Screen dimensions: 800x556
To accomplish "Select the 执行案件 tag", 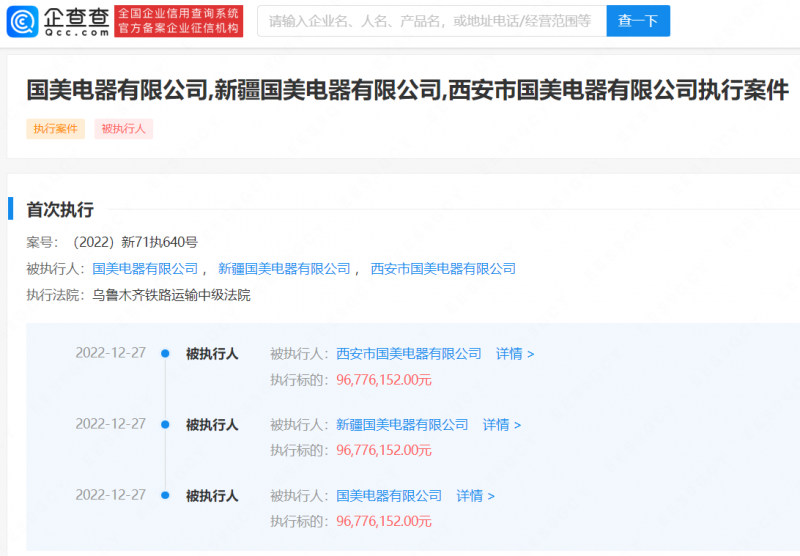I will 56,129.
